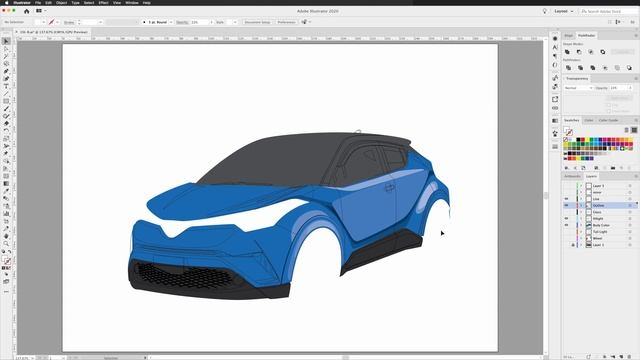This screenshot has height=360, width=640.
Task: Show swatches in list view
Action: 627,130
